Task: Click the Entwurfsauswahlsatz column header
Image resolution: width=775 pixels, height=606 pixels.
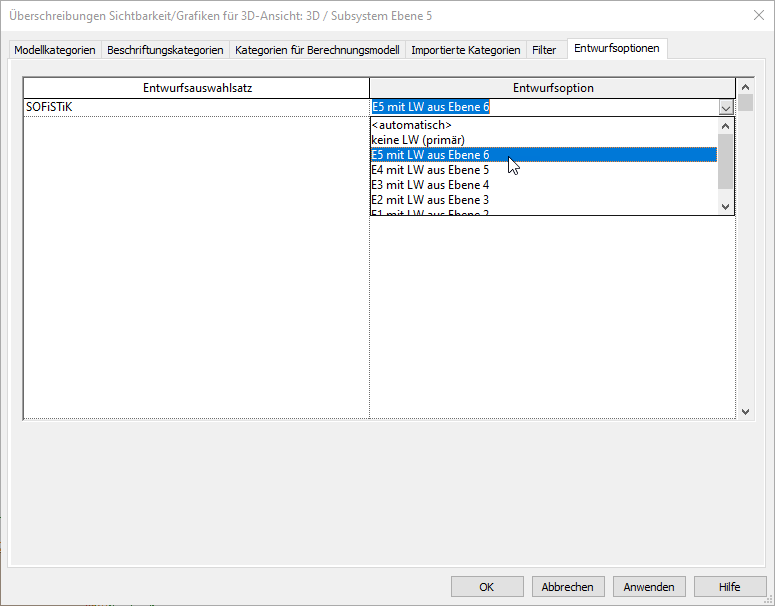Action: pyautogui.click(x=196, y=88)
